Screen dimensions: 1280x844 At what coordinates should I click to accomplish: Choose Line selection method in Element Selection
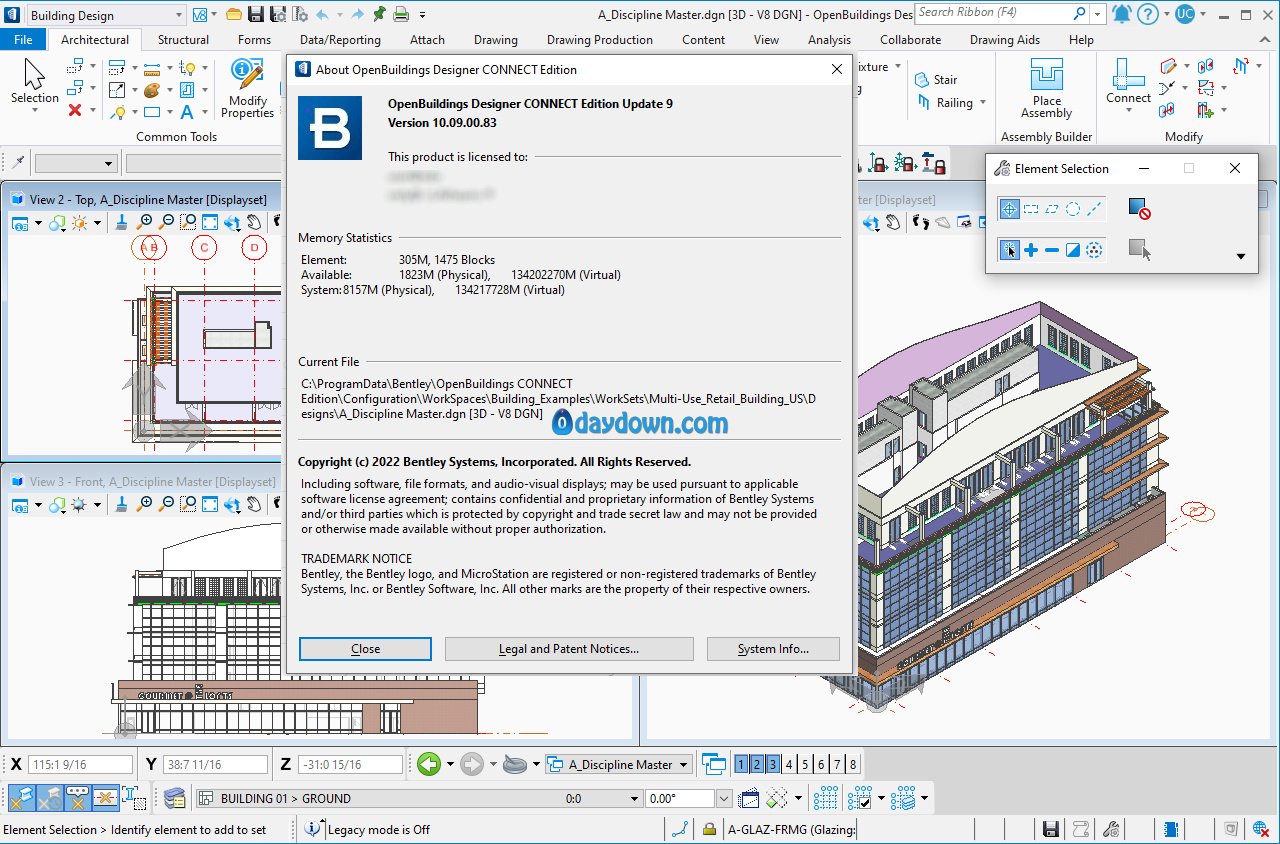(1094, 209)
